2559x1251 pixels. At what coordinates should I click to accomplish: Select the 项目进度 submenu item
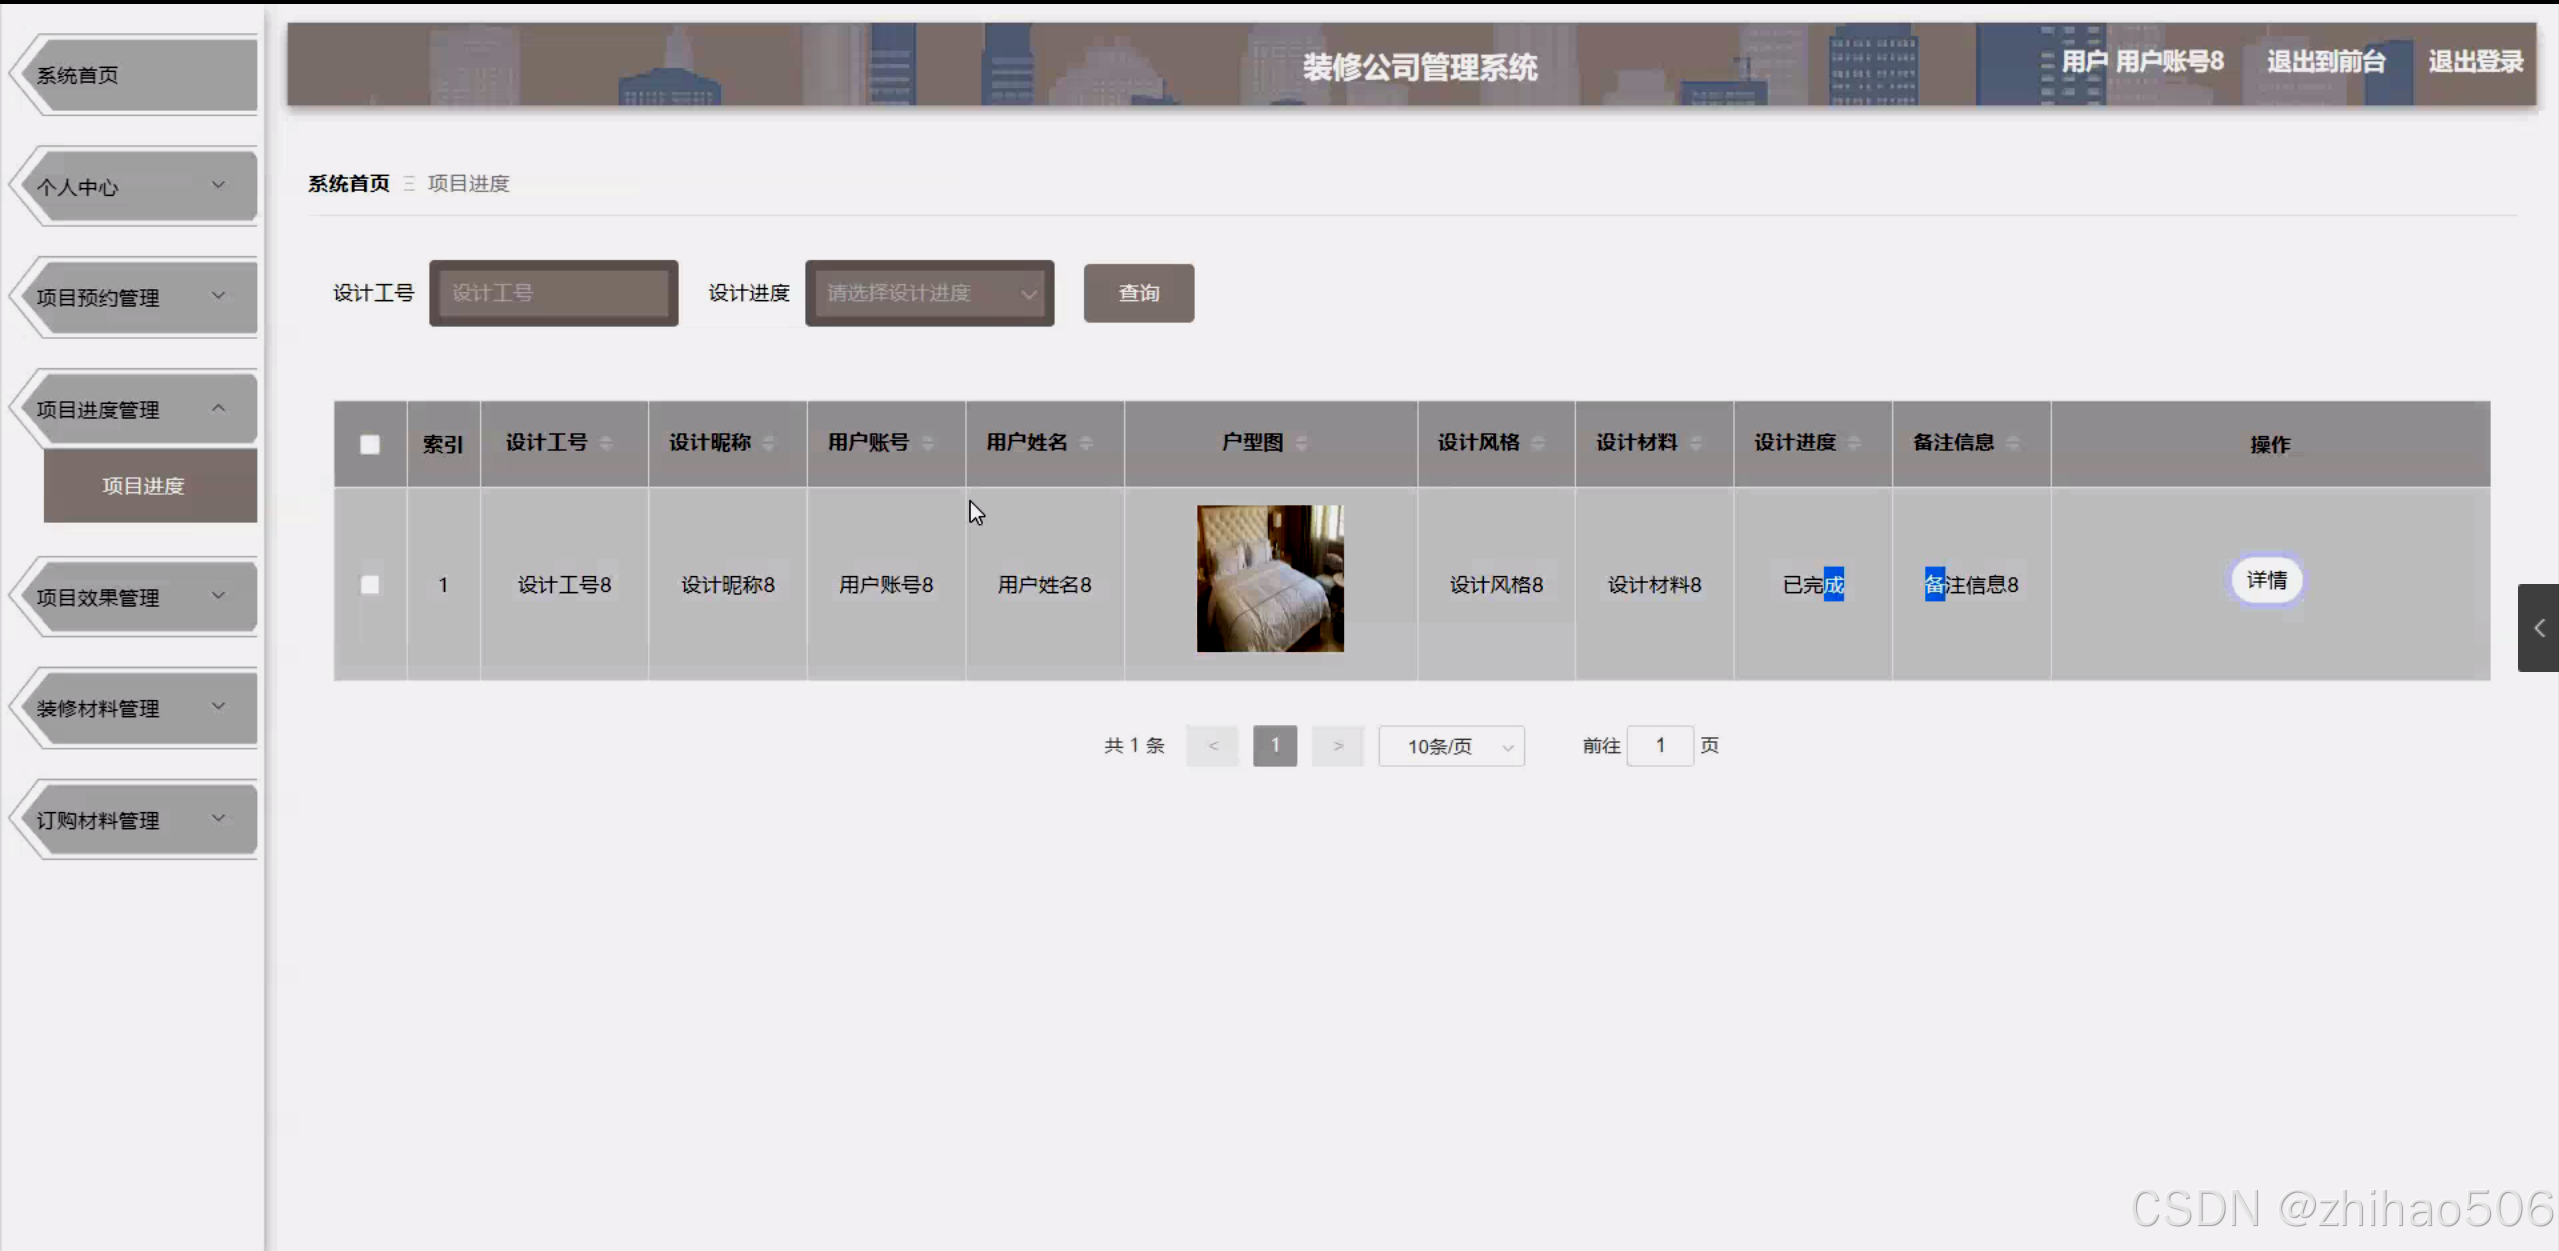pyautogui.click(x=143, y=486)
